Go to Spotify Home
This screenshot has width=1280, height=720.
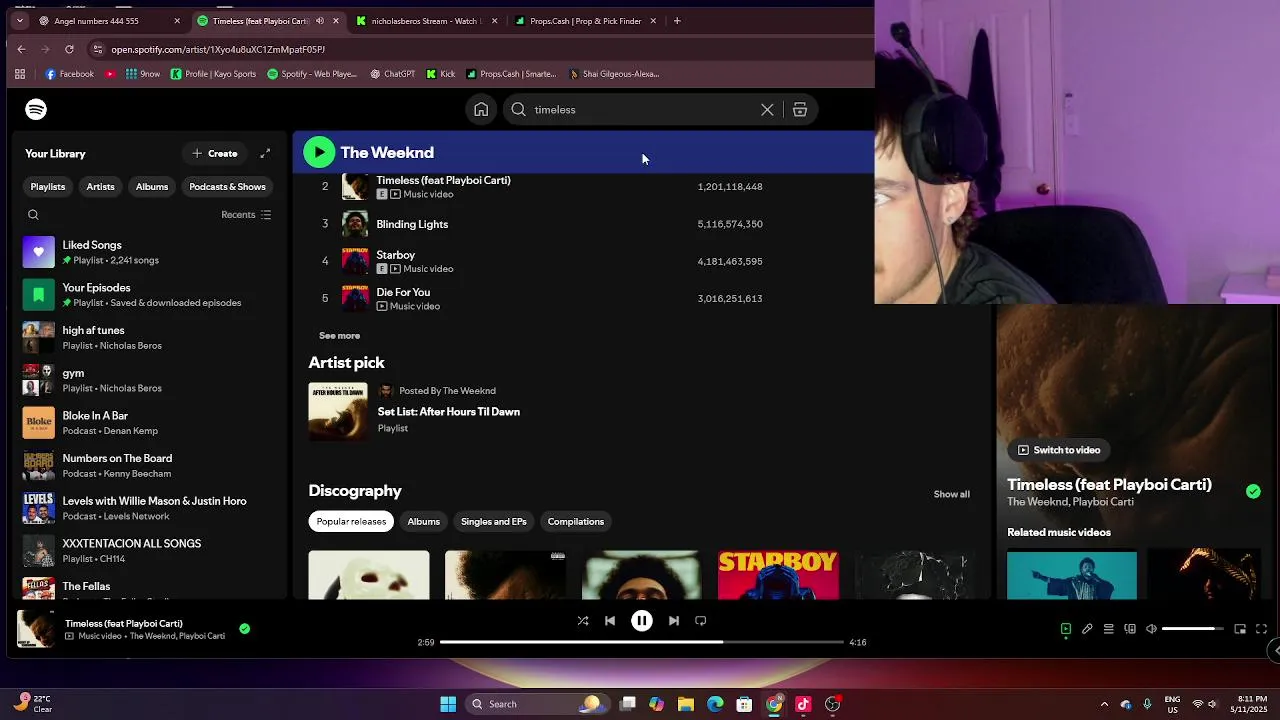481,110
